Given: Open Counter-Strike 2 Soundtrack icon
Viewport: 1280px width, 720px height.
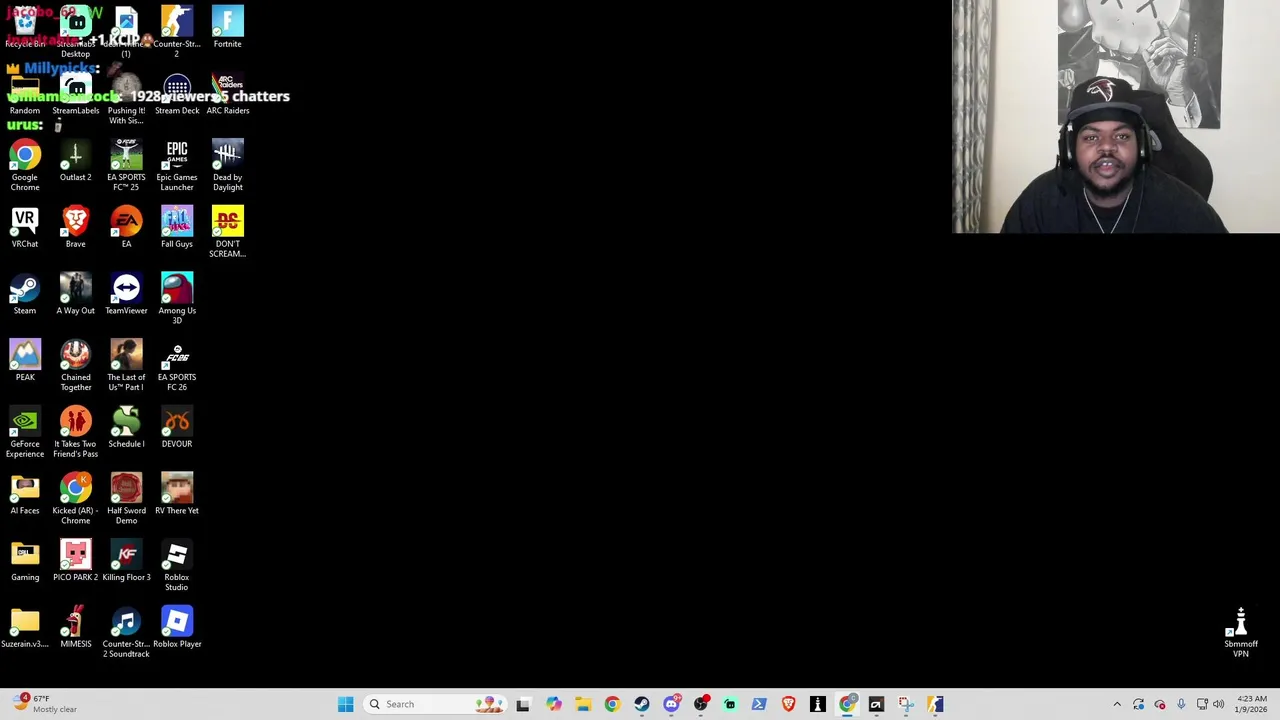Looking at the screenshot, I should coord(126,633).
